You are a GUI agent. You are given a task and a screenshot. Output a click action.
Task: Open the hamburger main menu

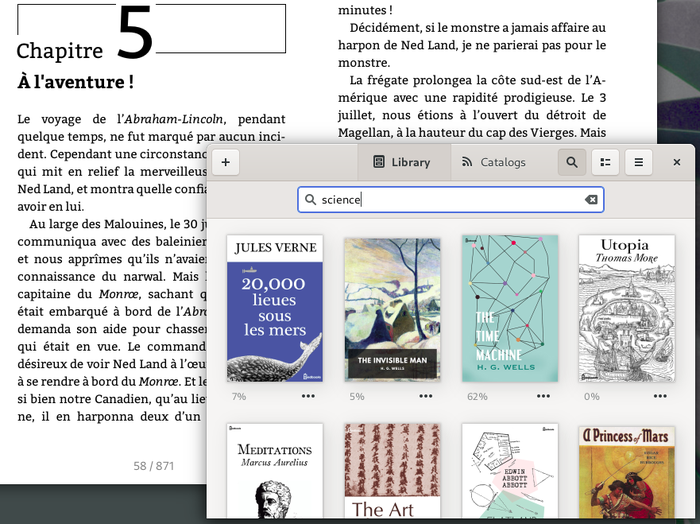[639, 162]
